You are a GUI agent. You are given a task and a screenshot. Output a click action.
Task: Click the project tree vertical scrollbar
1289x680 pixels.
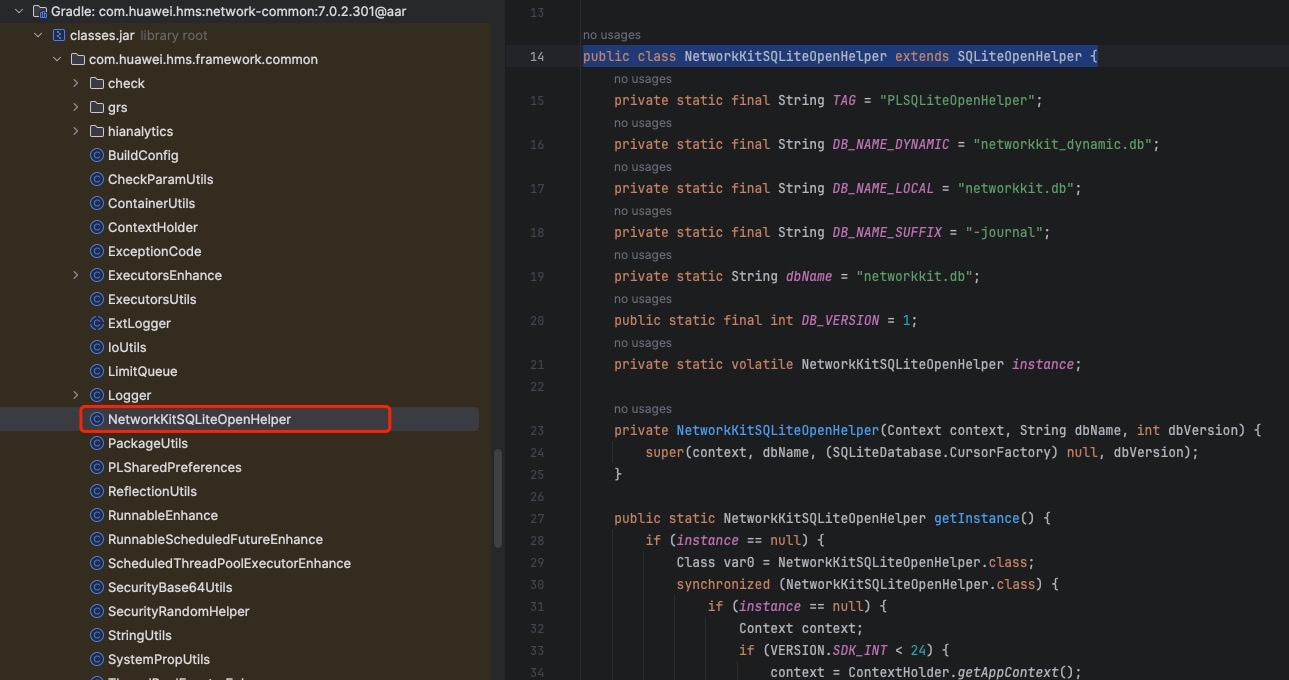point(498,498)
